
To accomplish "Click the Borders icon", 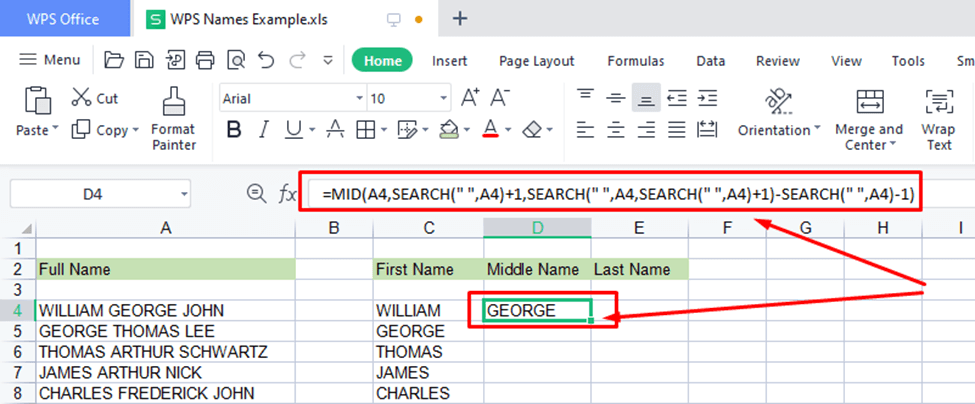I will tap(366, 130).
